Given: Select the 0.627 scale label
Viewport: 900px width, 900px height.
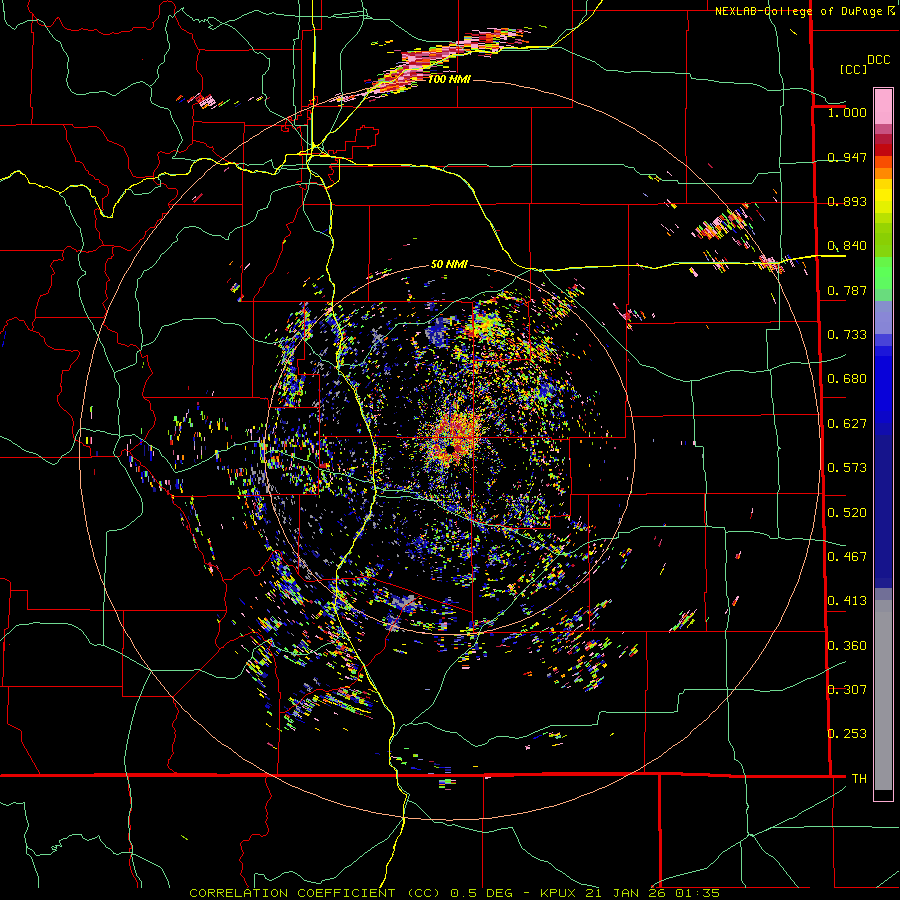Looking at the screenshot, I should coord(847,424).
